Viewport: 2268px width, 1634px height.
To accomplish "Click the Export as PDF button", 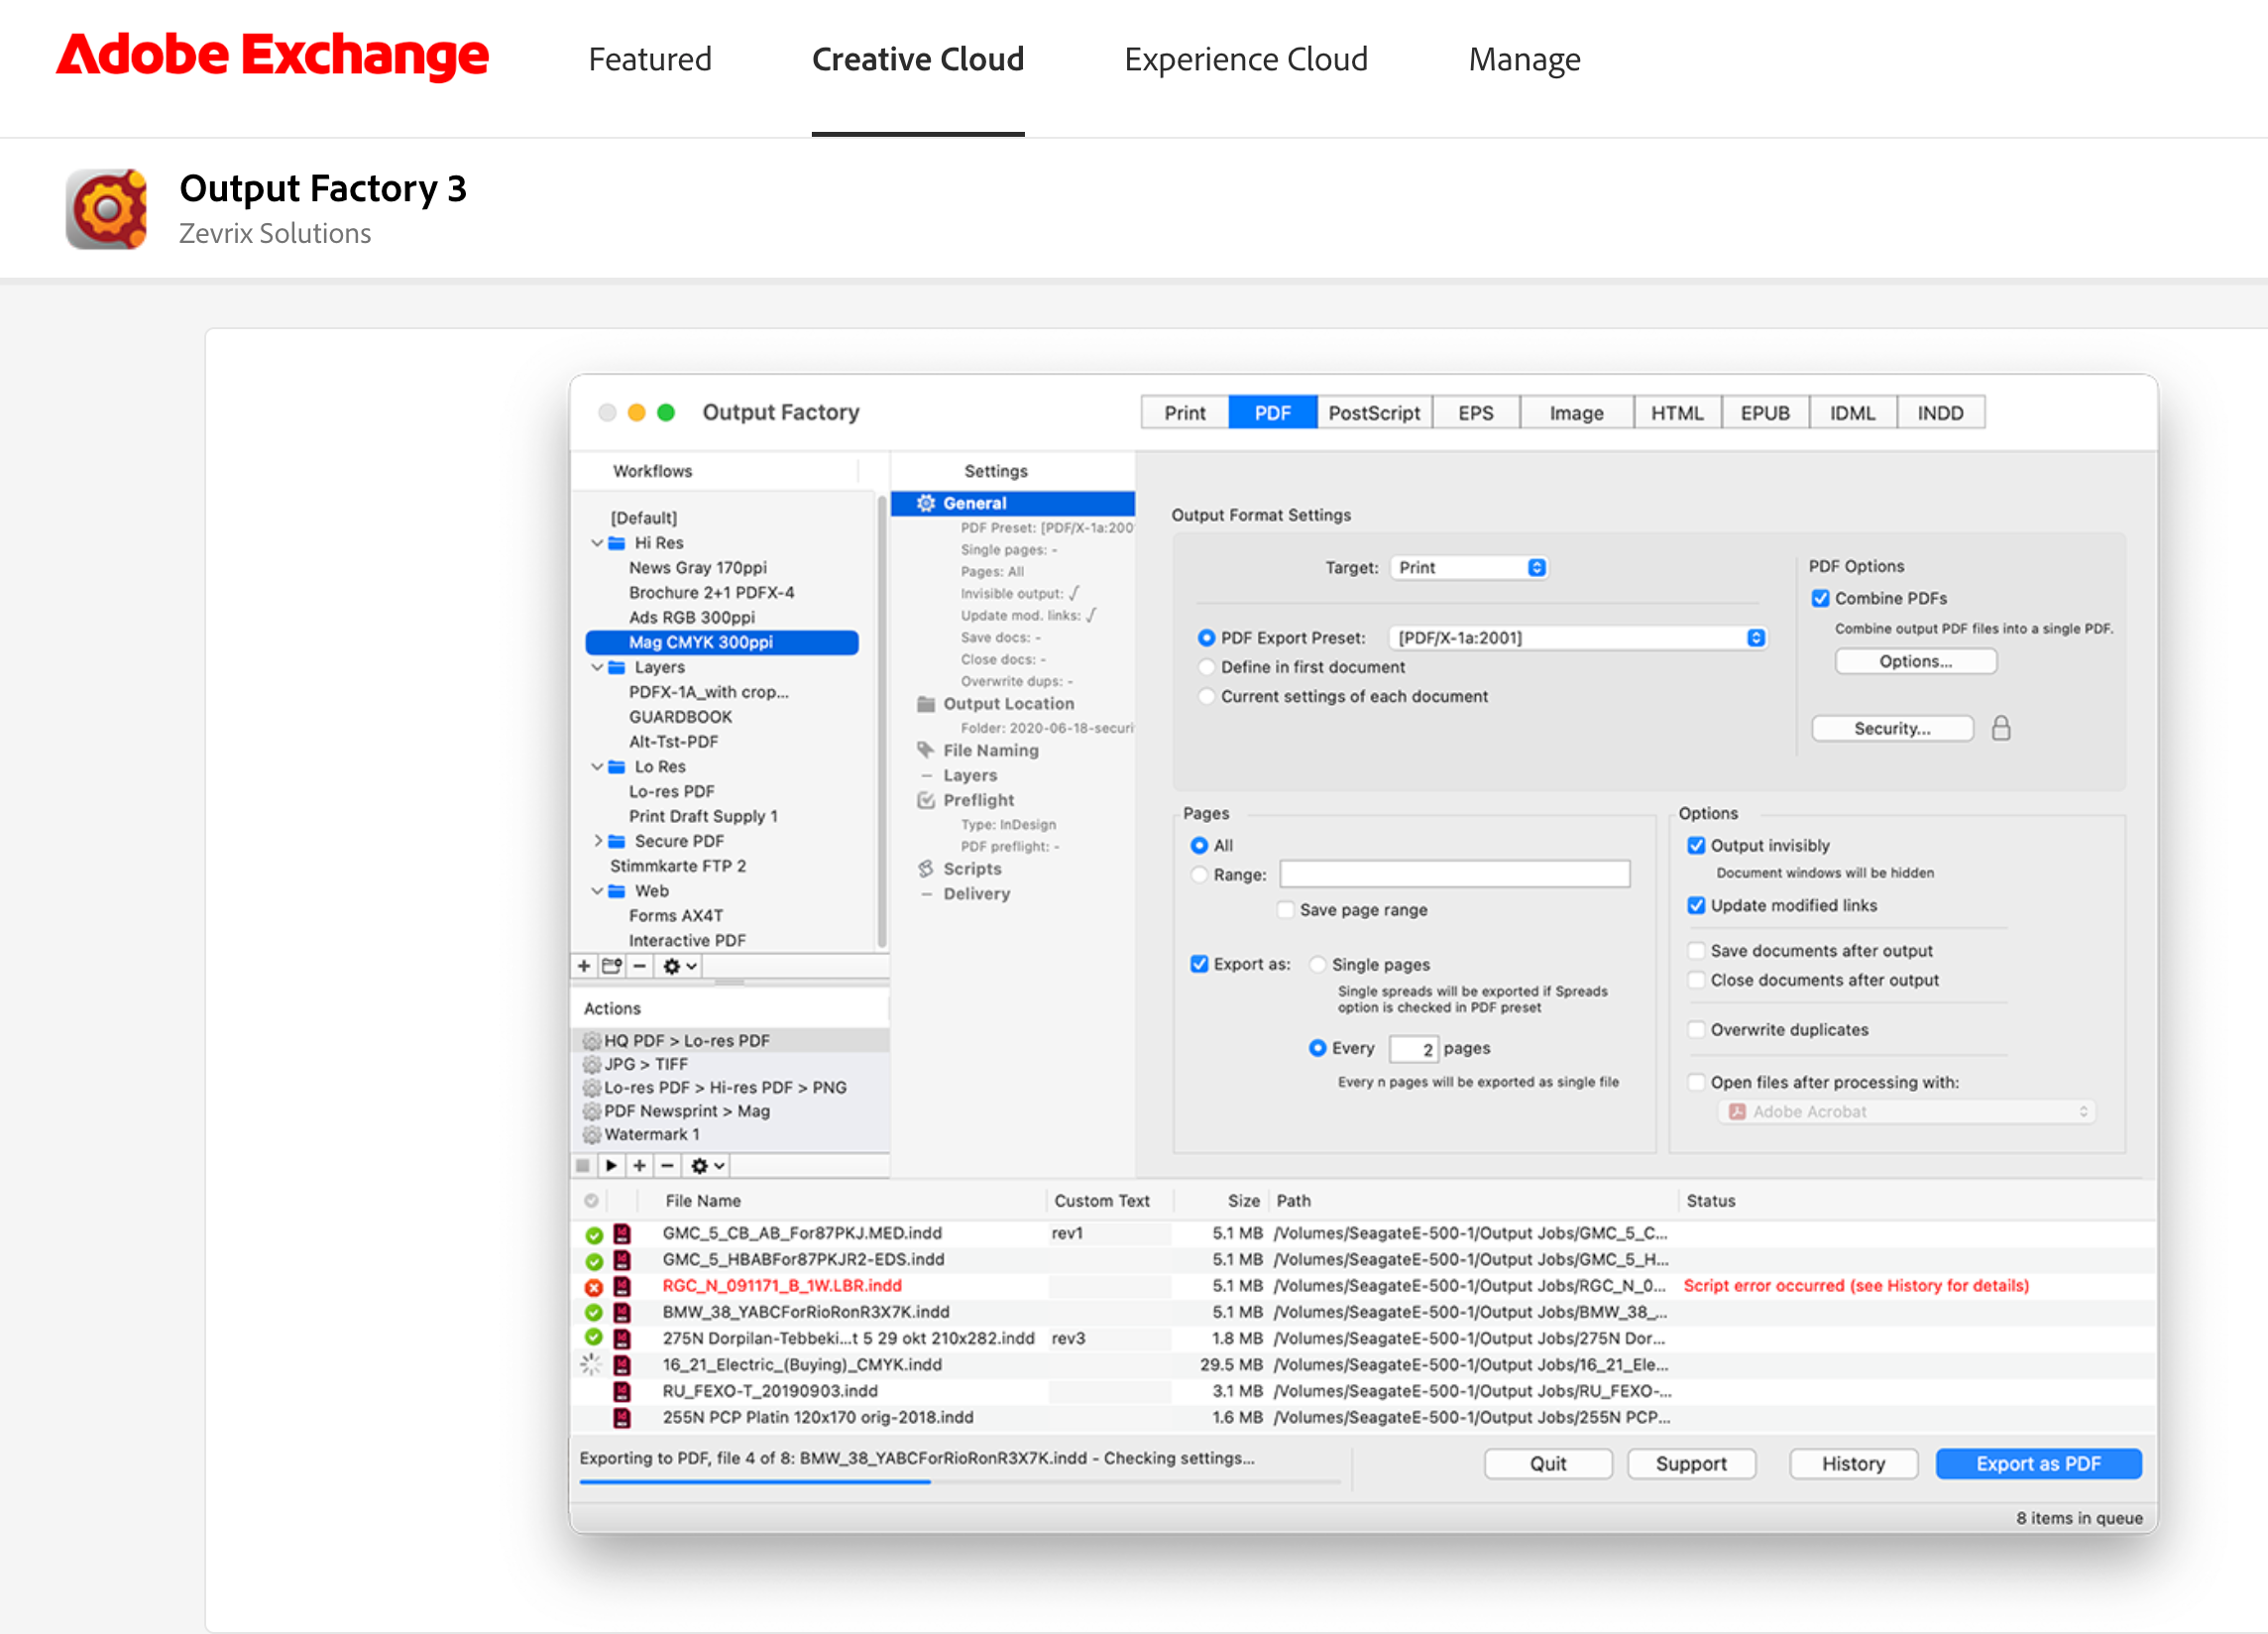I will tap(2038, 1464).
